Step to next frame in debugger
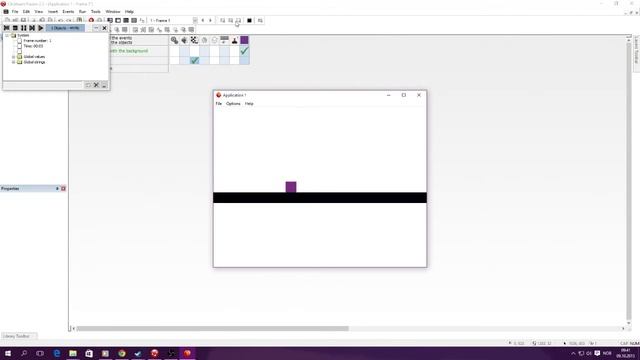Viewport: 640px width, 360px height. (x=32, y=28)
